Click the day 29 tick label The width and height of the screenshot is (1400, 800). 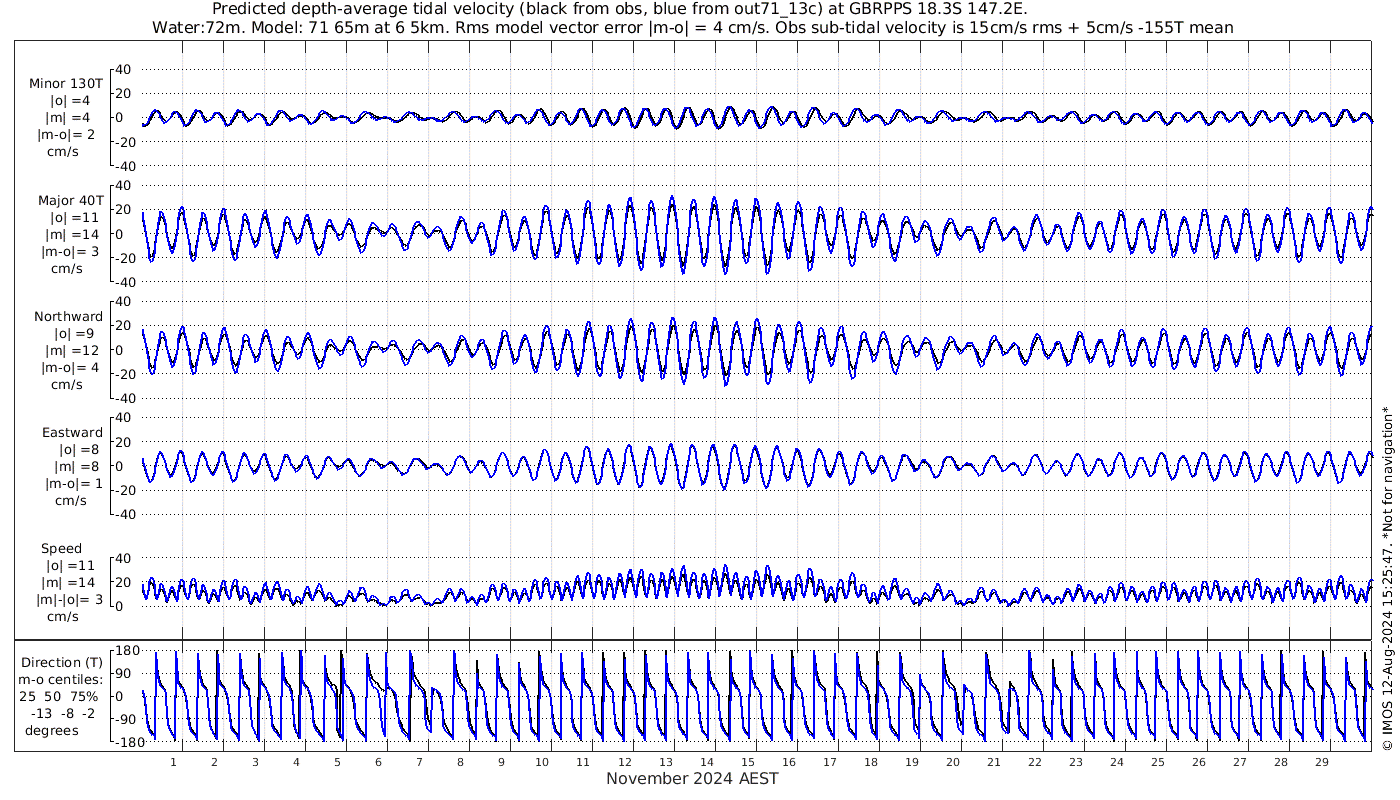click(x=1321, y=762)
